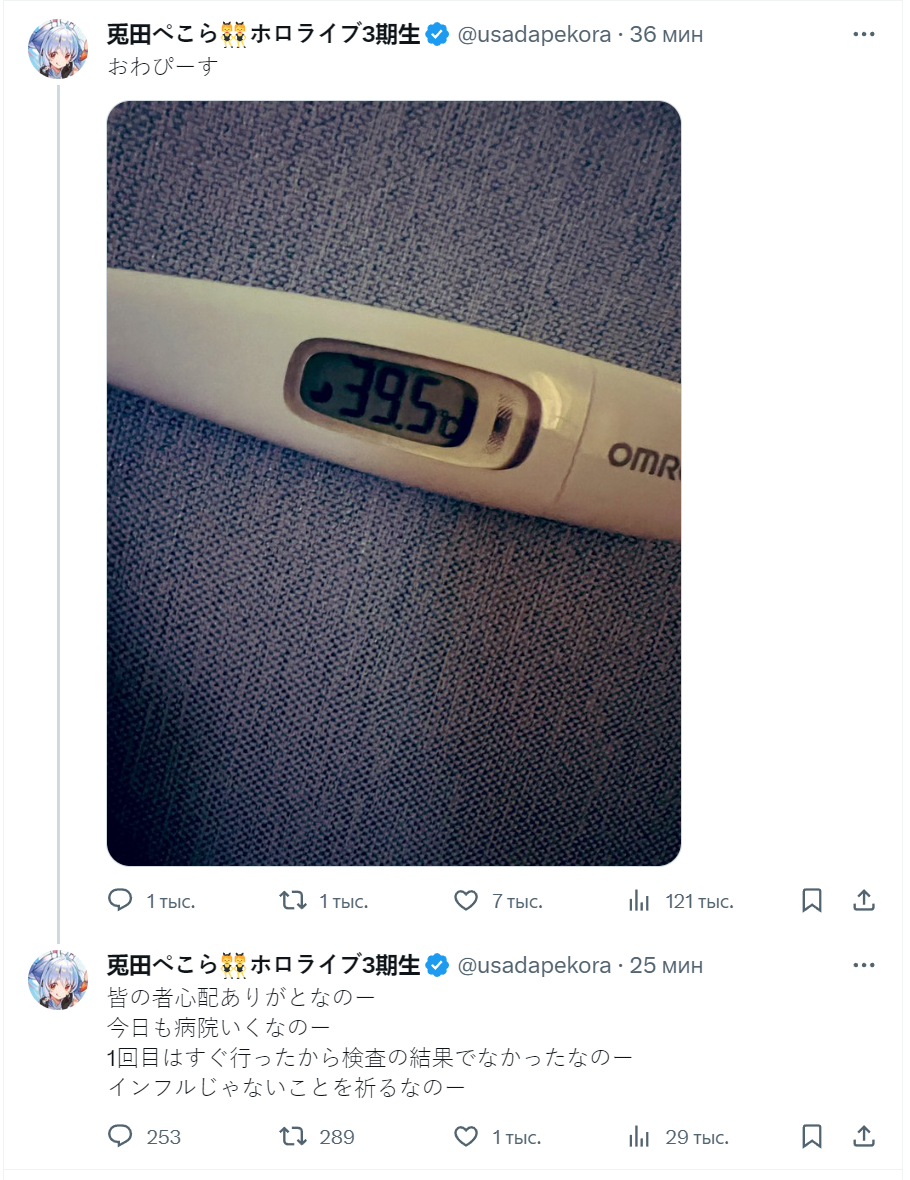This screenshot has height=1180, width=910.
Task: Share the thermometer photo tweet
Action: [864, 901]
